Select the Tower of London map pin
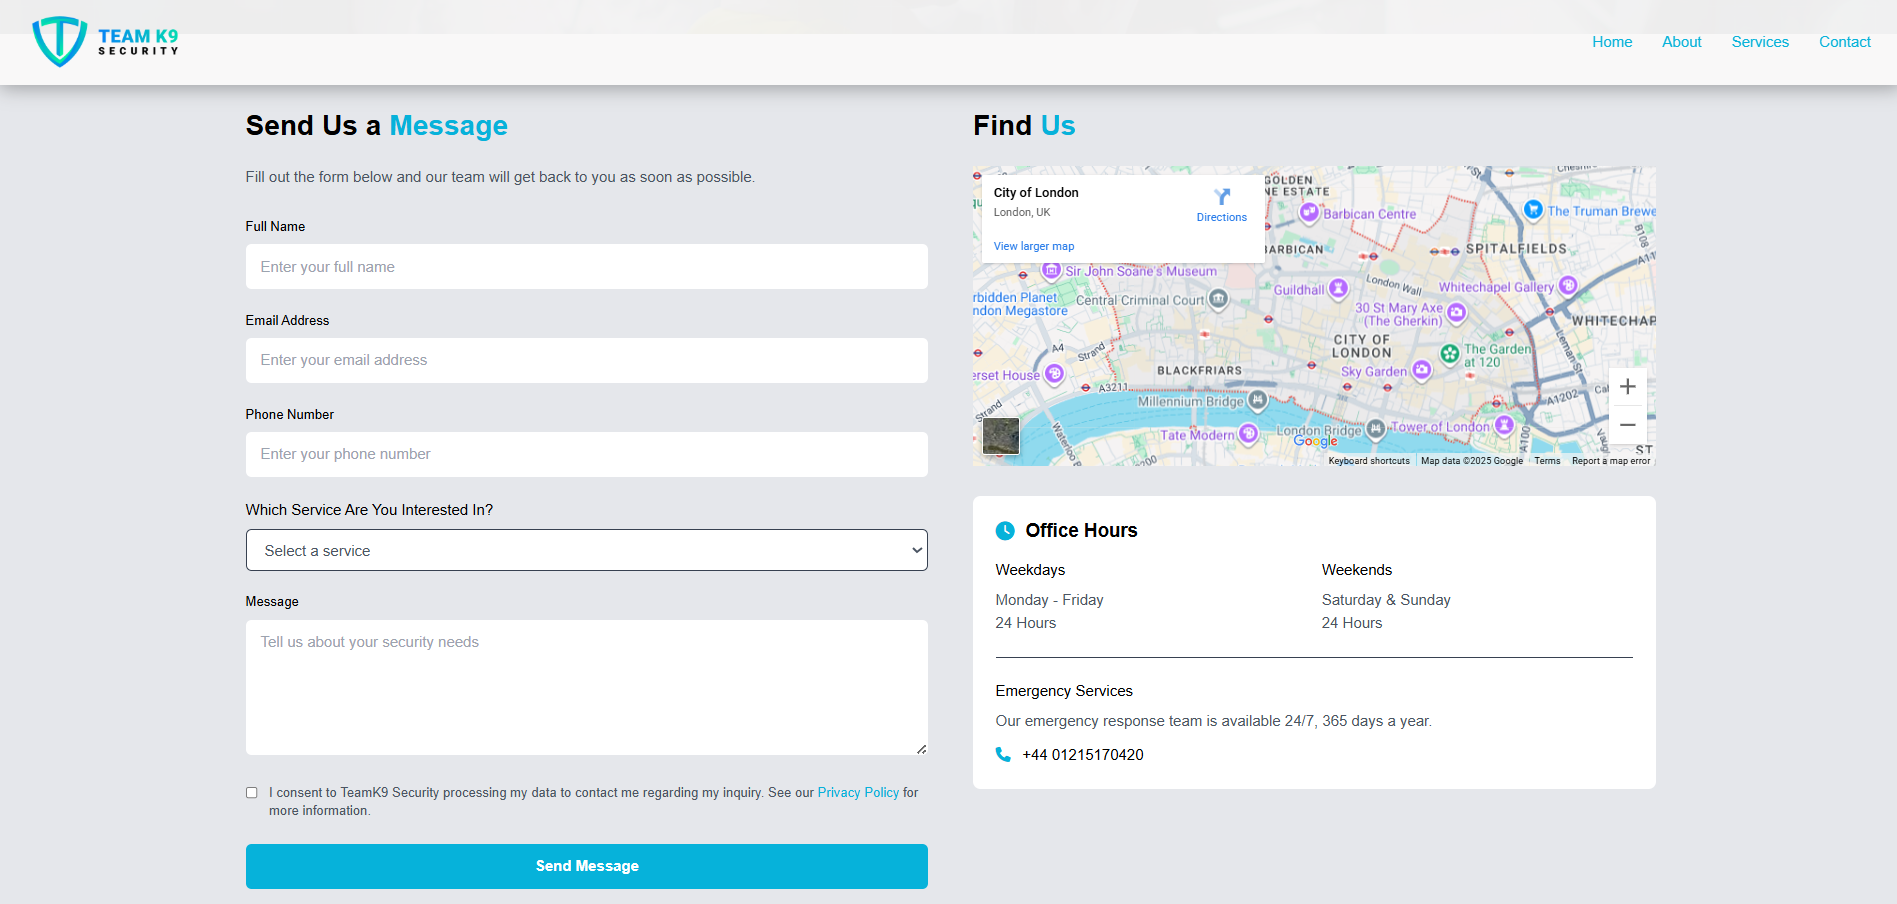This screenshot has width=1897, height=904. (1503, 426)
